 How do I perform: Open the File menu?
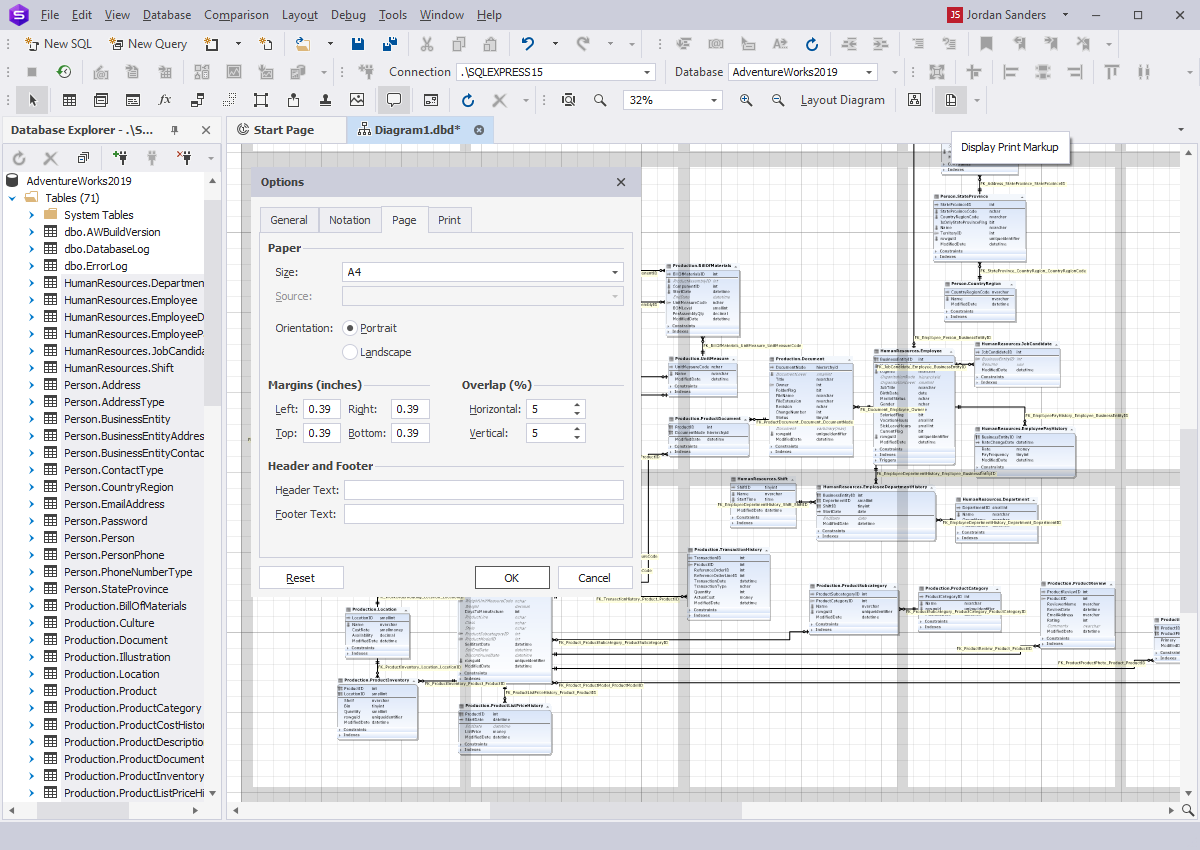click(50, 15)
